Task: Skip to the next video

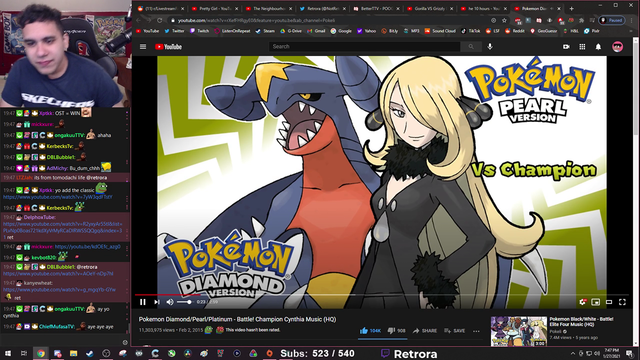Action: pyautogui.click(x=157, y=302)
